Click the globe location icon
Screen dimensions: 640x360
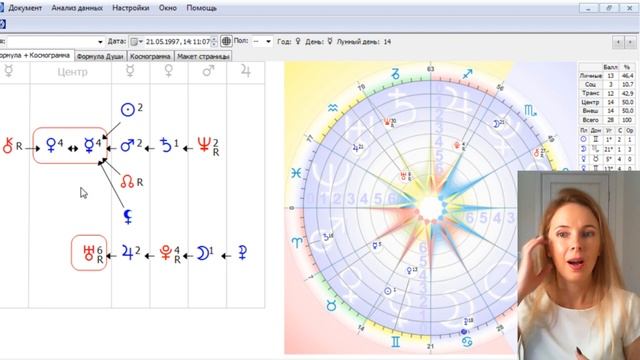coord(226,41)
